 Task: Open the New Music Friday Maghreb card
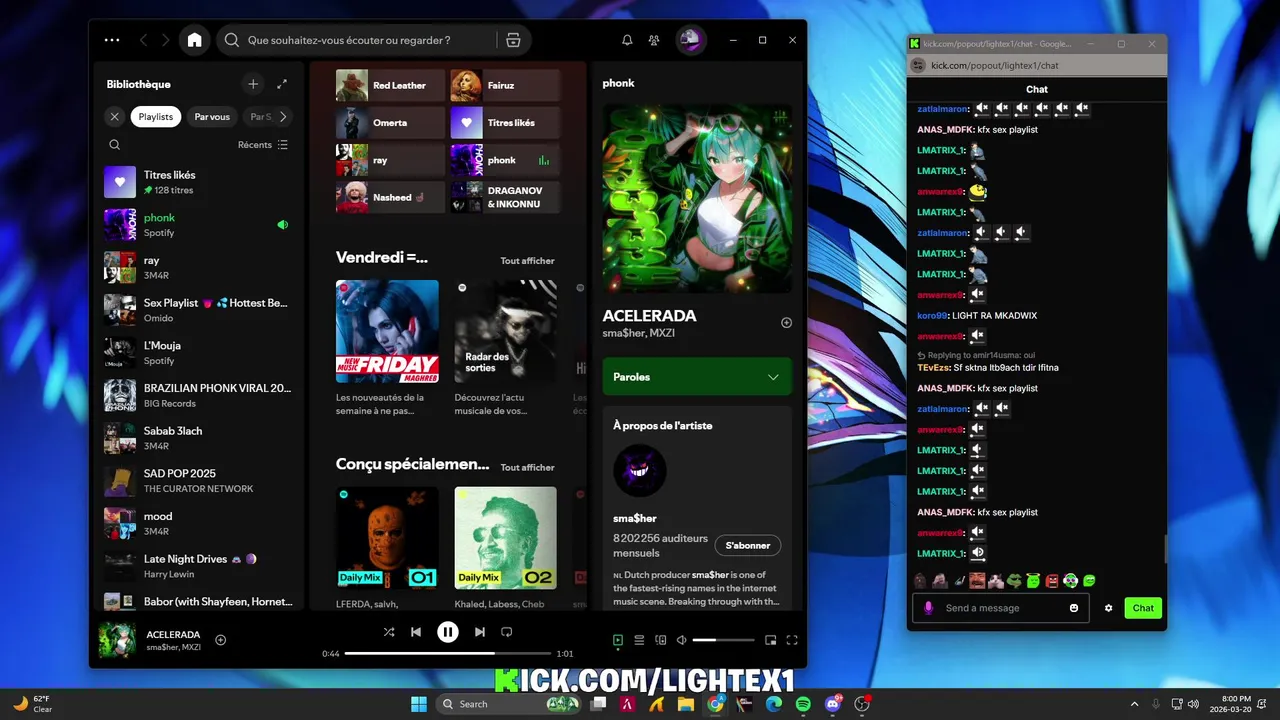coord(387,349)
